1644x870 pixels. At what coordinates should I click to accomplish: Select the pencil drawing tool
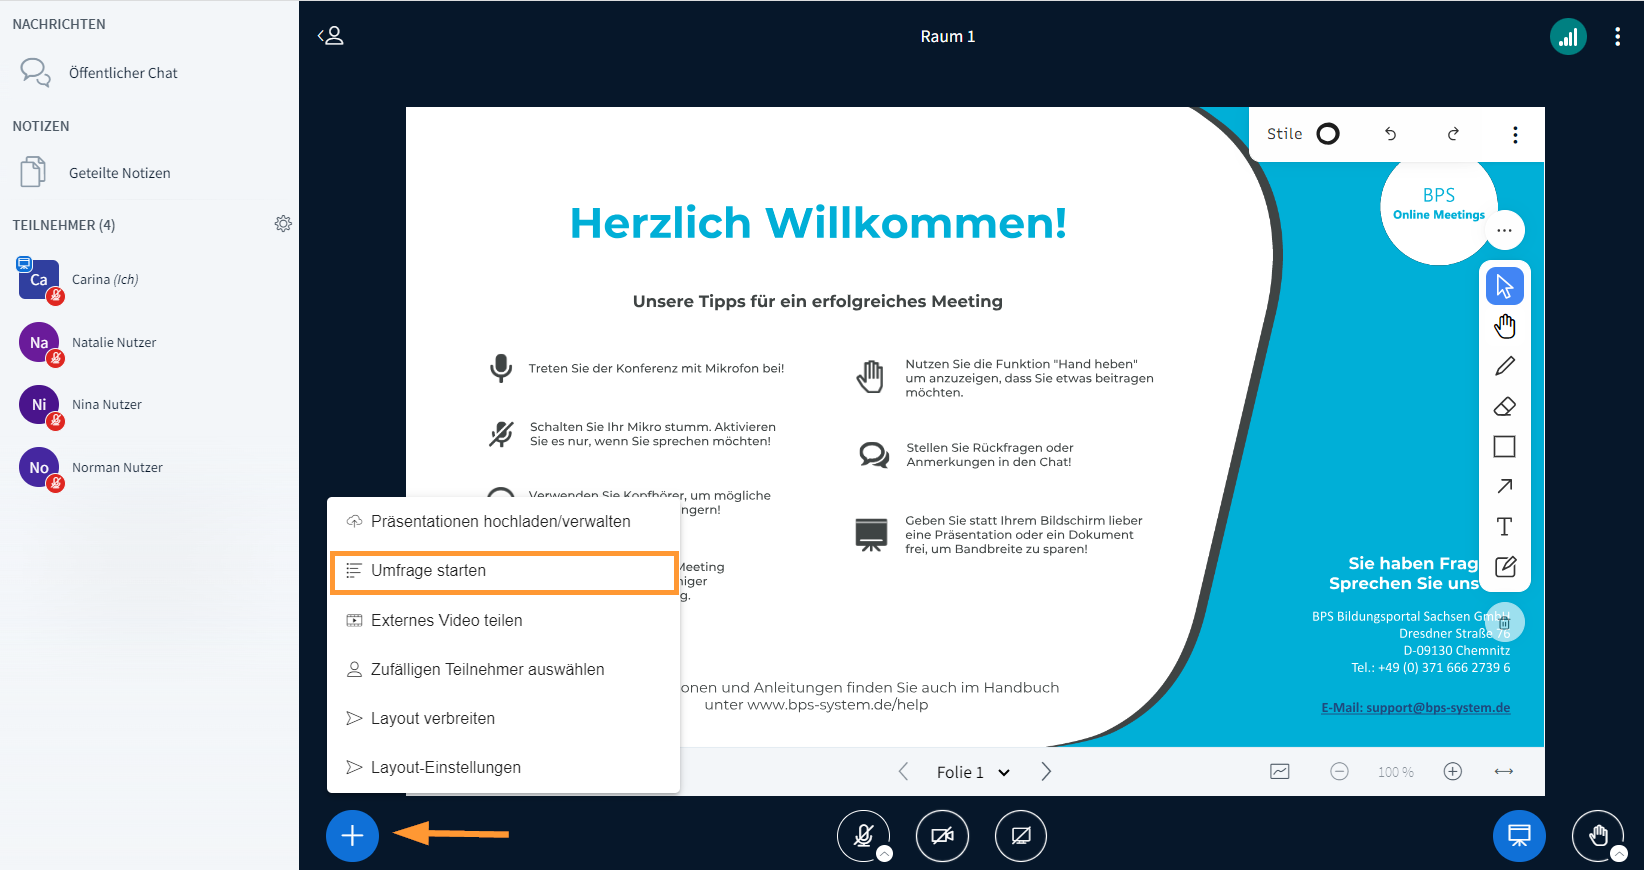(x=1504, y=366)
